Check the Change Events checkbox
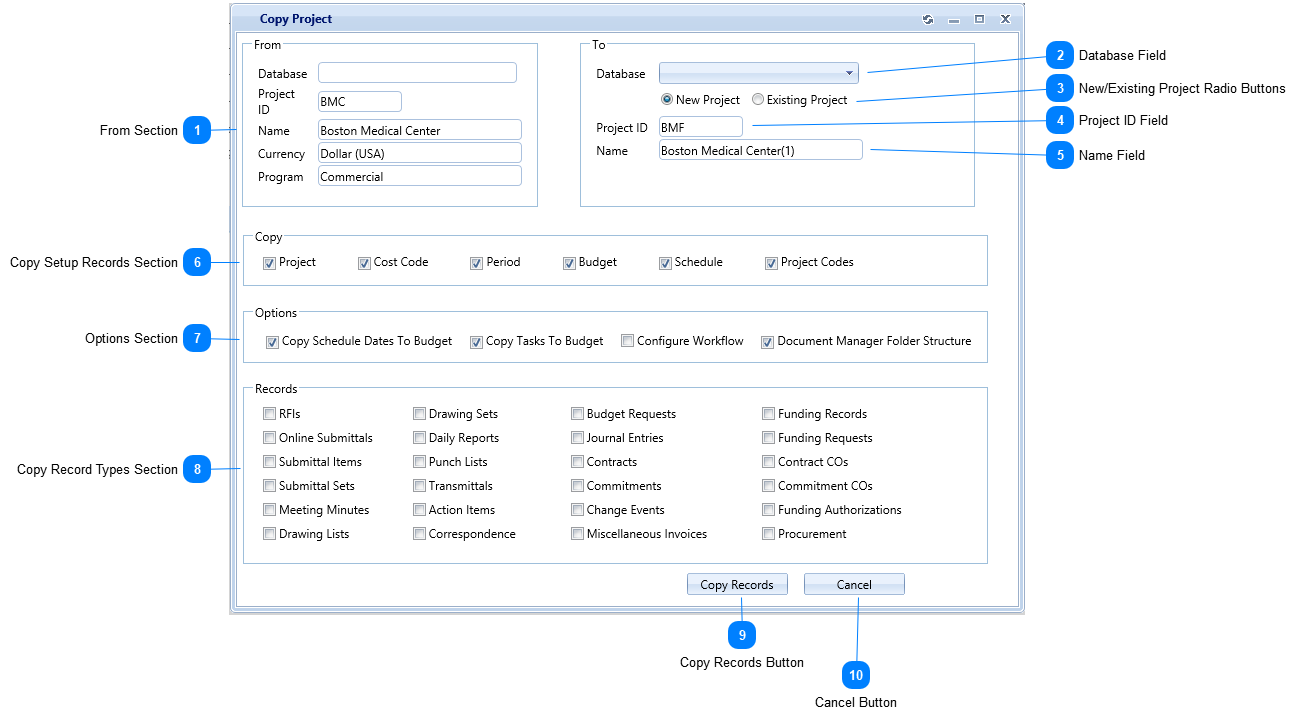 (x=578, y=510)
